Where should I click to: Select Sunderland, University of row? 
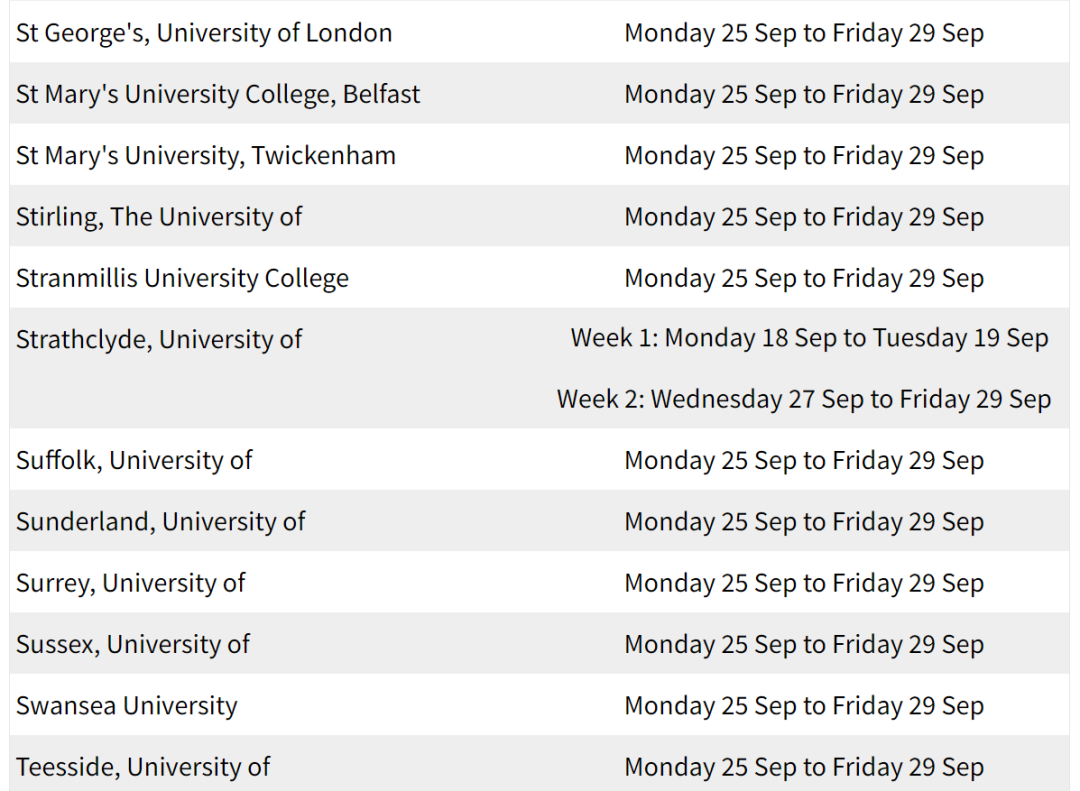click(x=539, y=521)
